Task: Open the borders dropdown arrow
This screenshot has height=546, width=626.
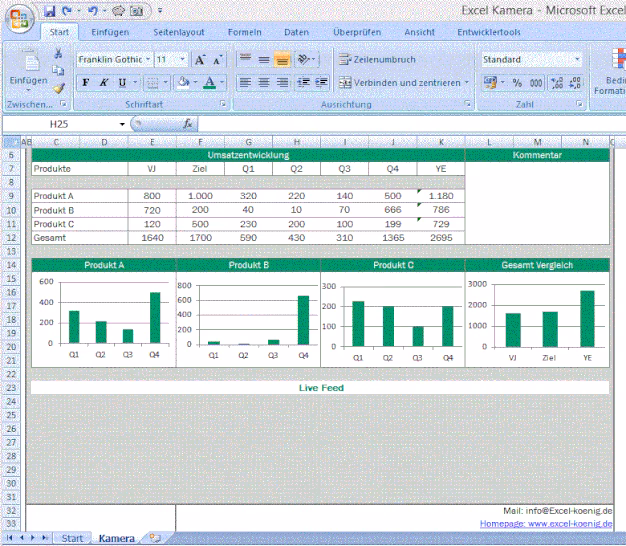Action: pyautogui.click(x=165, y=83)
